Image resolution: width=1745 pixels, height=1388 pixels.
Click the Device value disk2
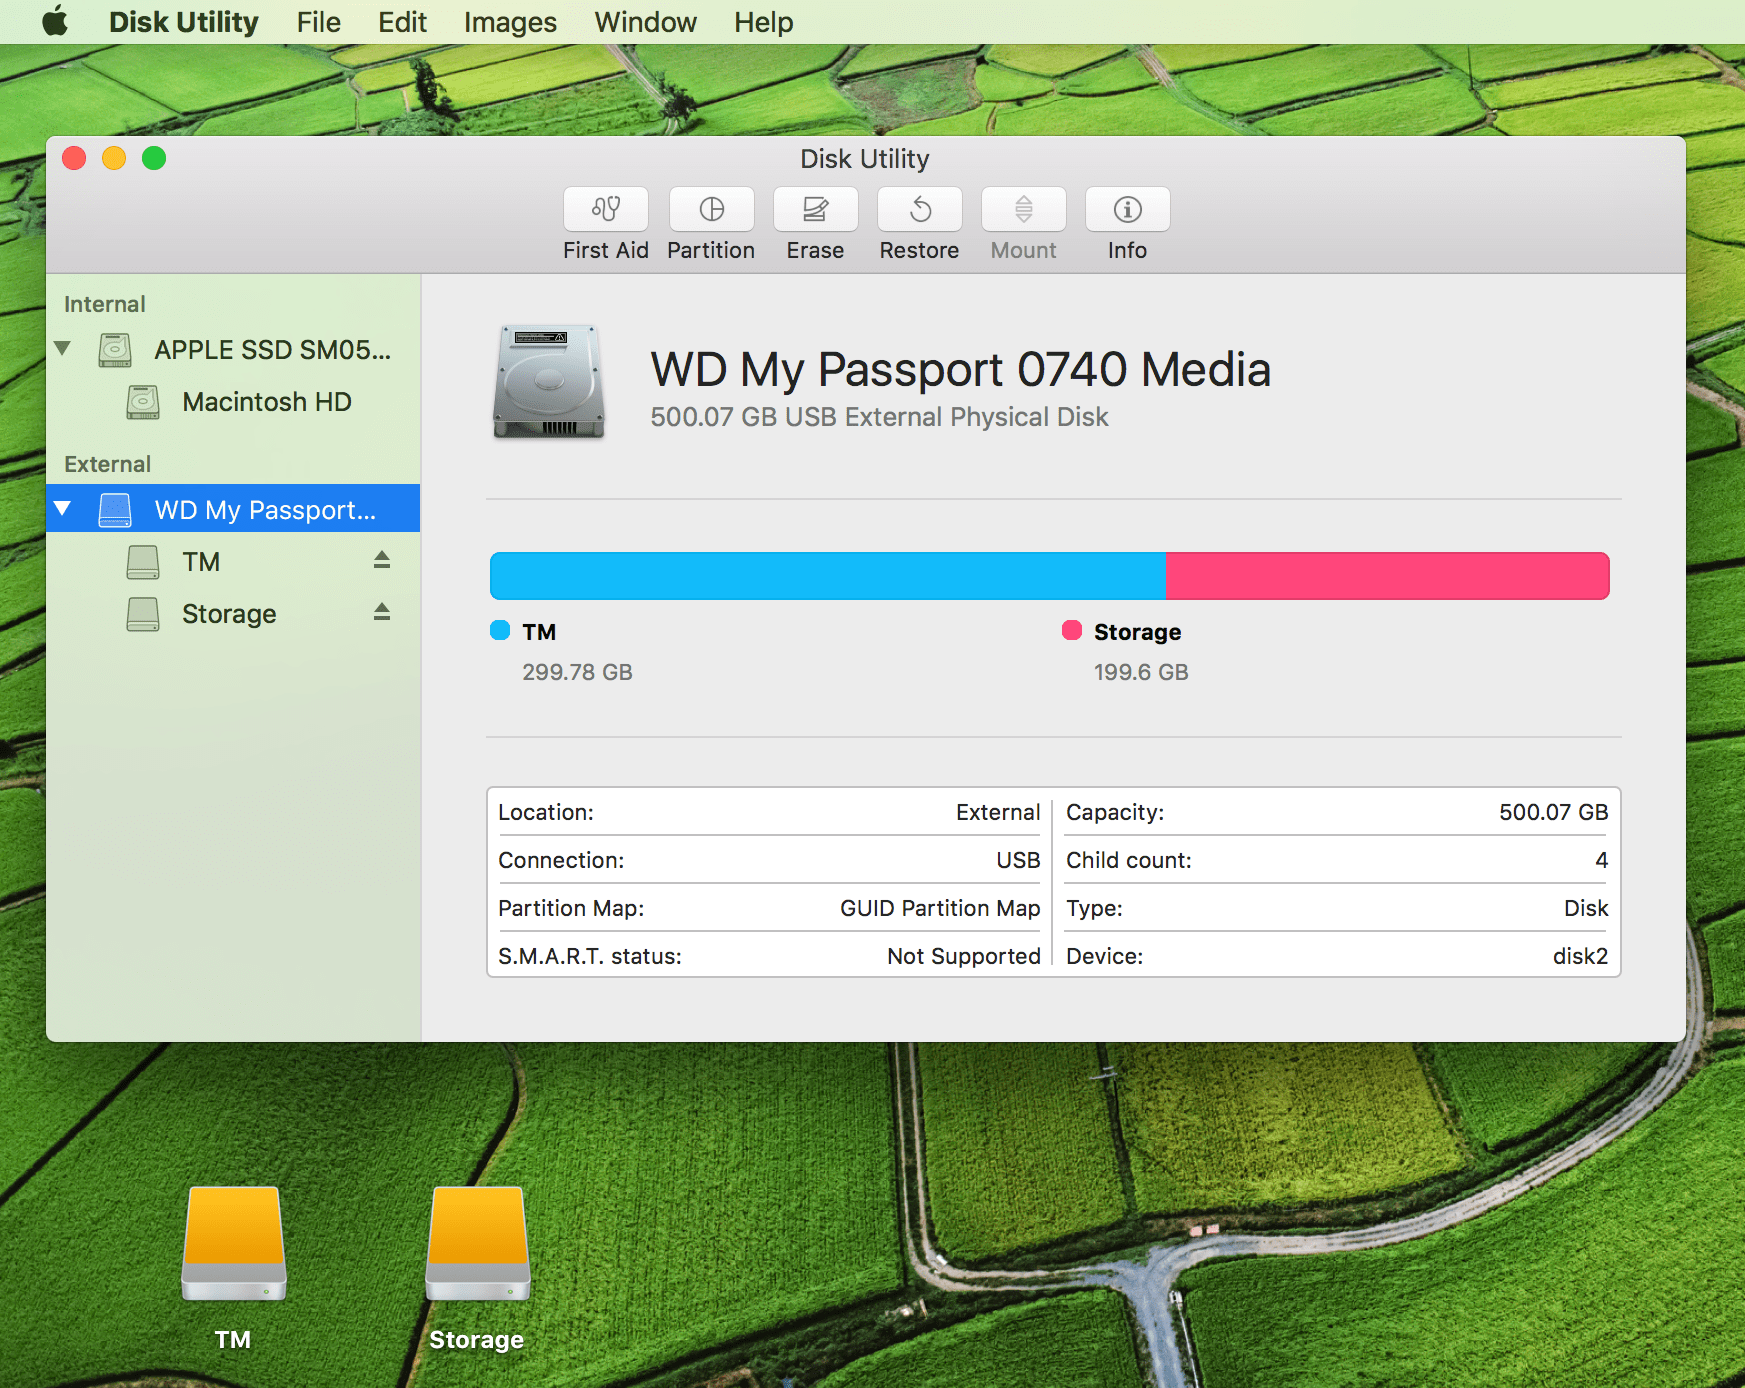(1580, 956)
